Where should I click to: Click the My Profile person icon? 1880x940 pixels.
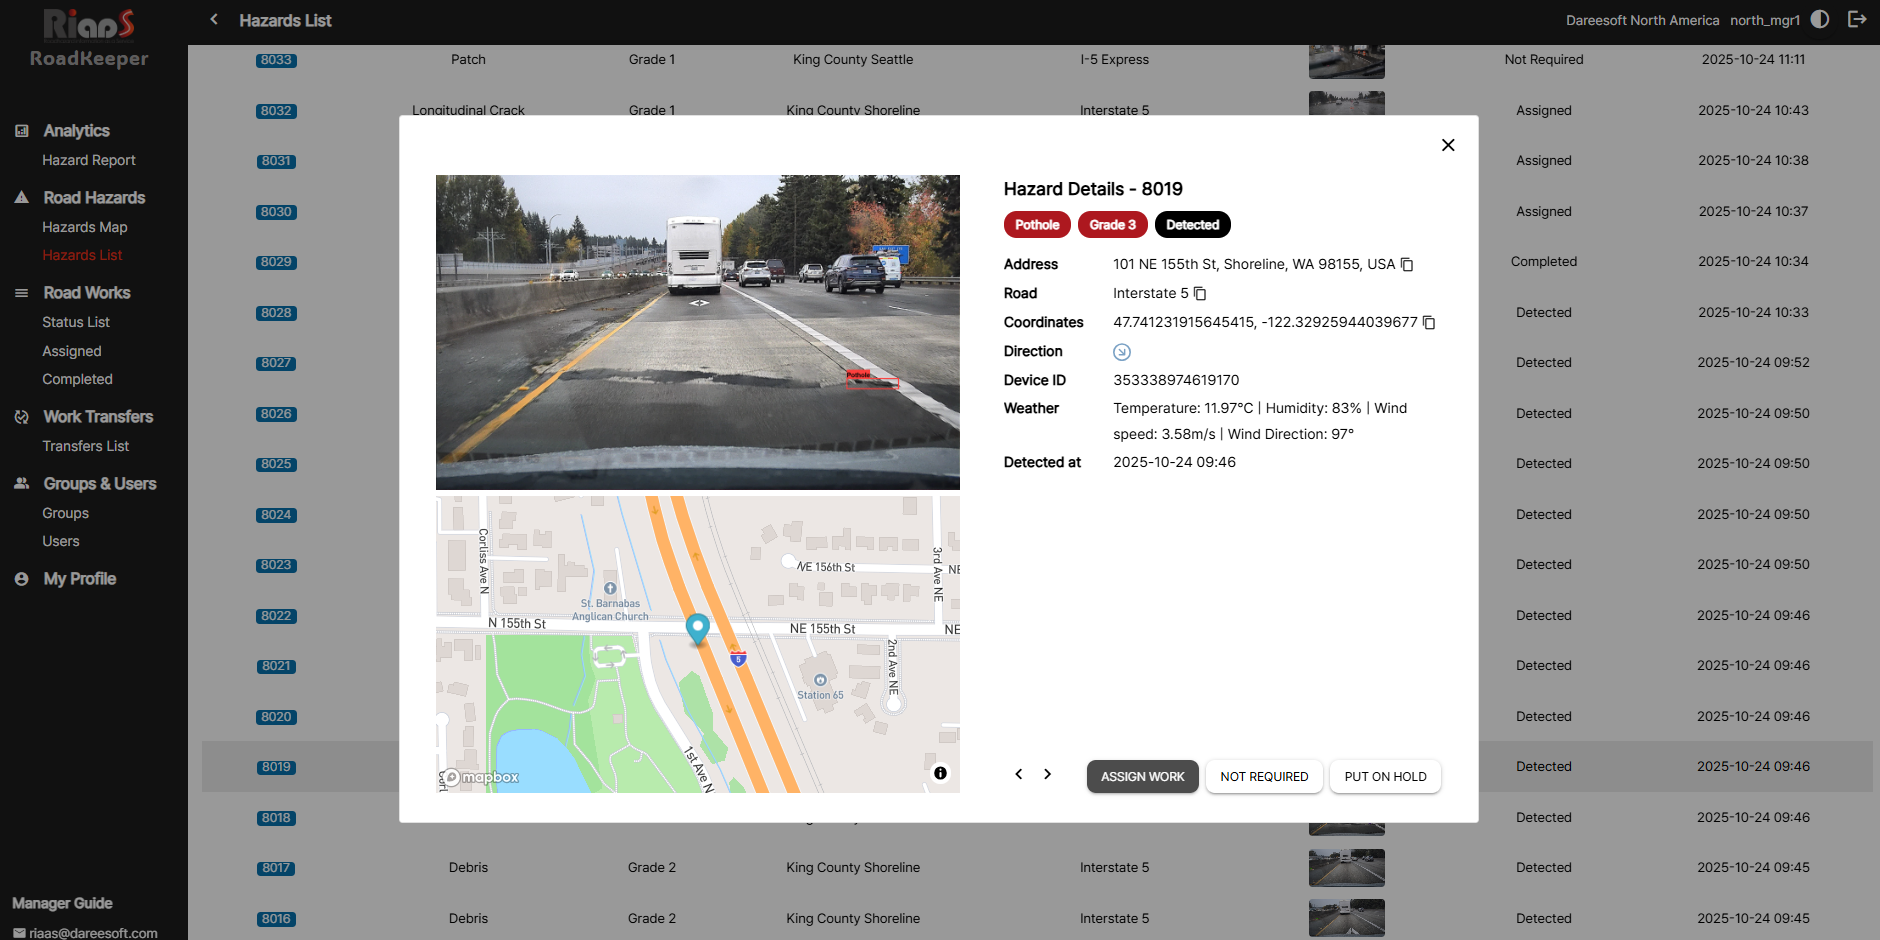tap(21, 578)
